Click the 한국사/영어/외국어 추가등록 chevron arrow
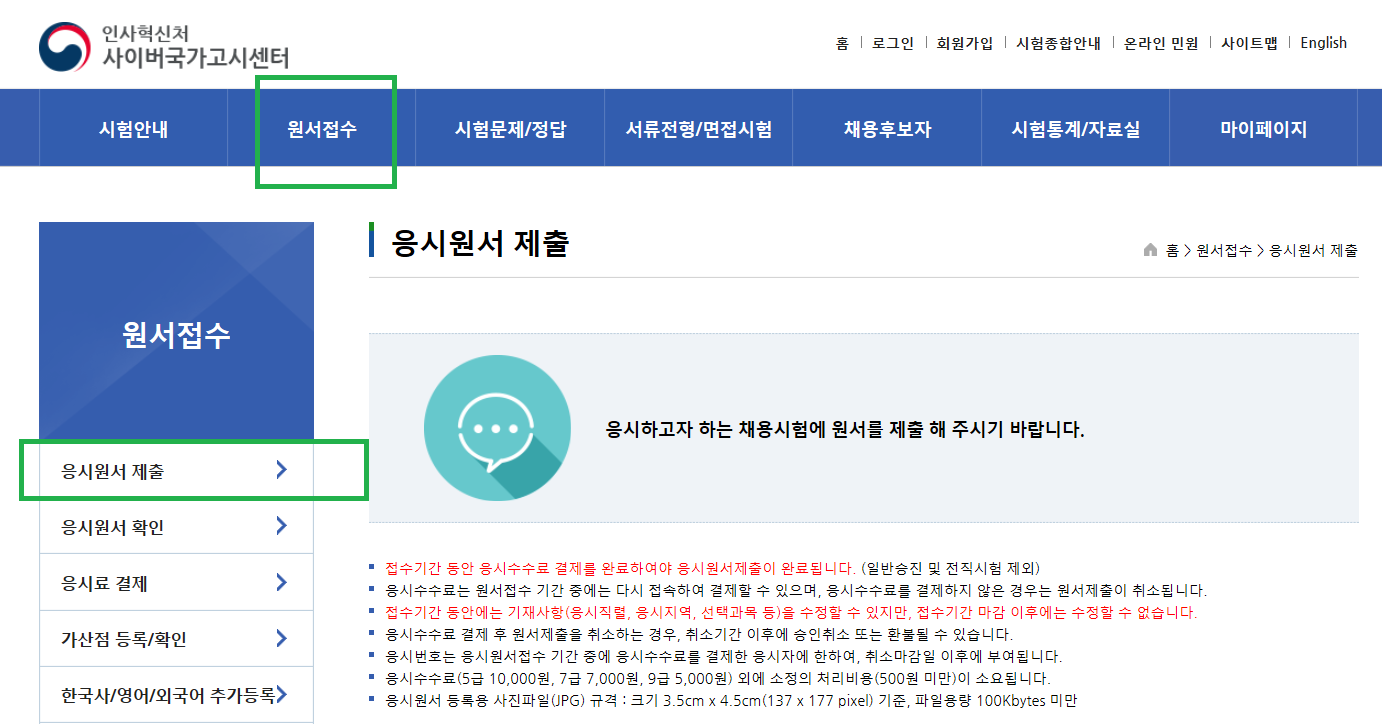 click(x=283, y=695)
